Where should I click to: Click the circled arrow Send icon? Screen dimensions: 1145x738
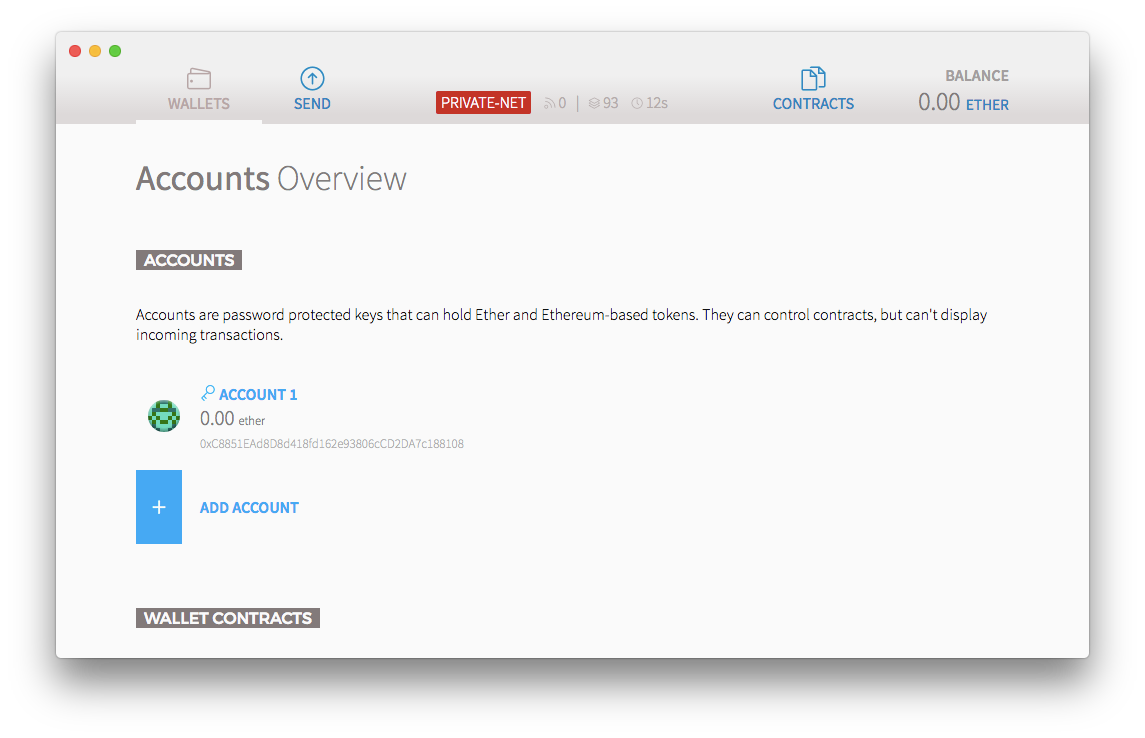point(311,78)
